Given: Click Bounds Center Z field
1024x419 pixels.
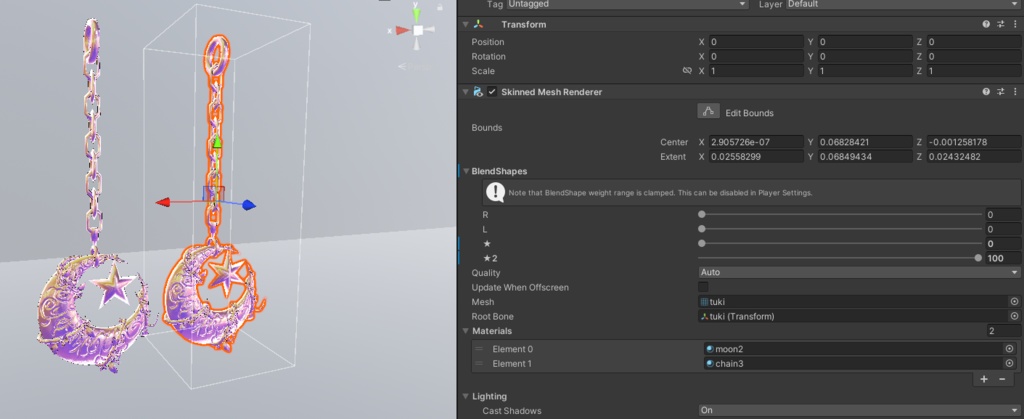Looking at the screenshot, I should [974, 142].
